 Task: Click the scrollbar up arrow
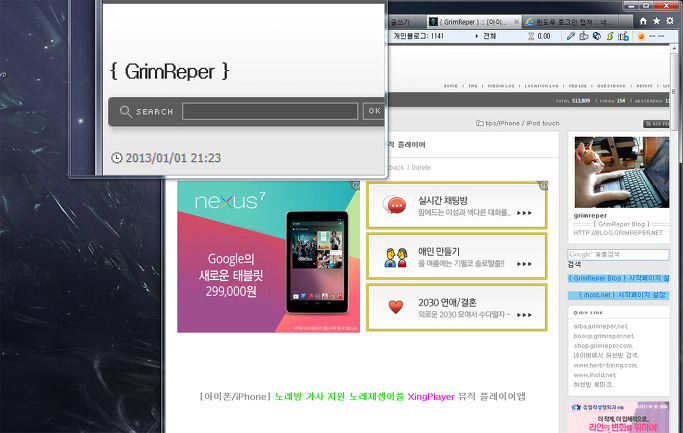tap(674, 47)
